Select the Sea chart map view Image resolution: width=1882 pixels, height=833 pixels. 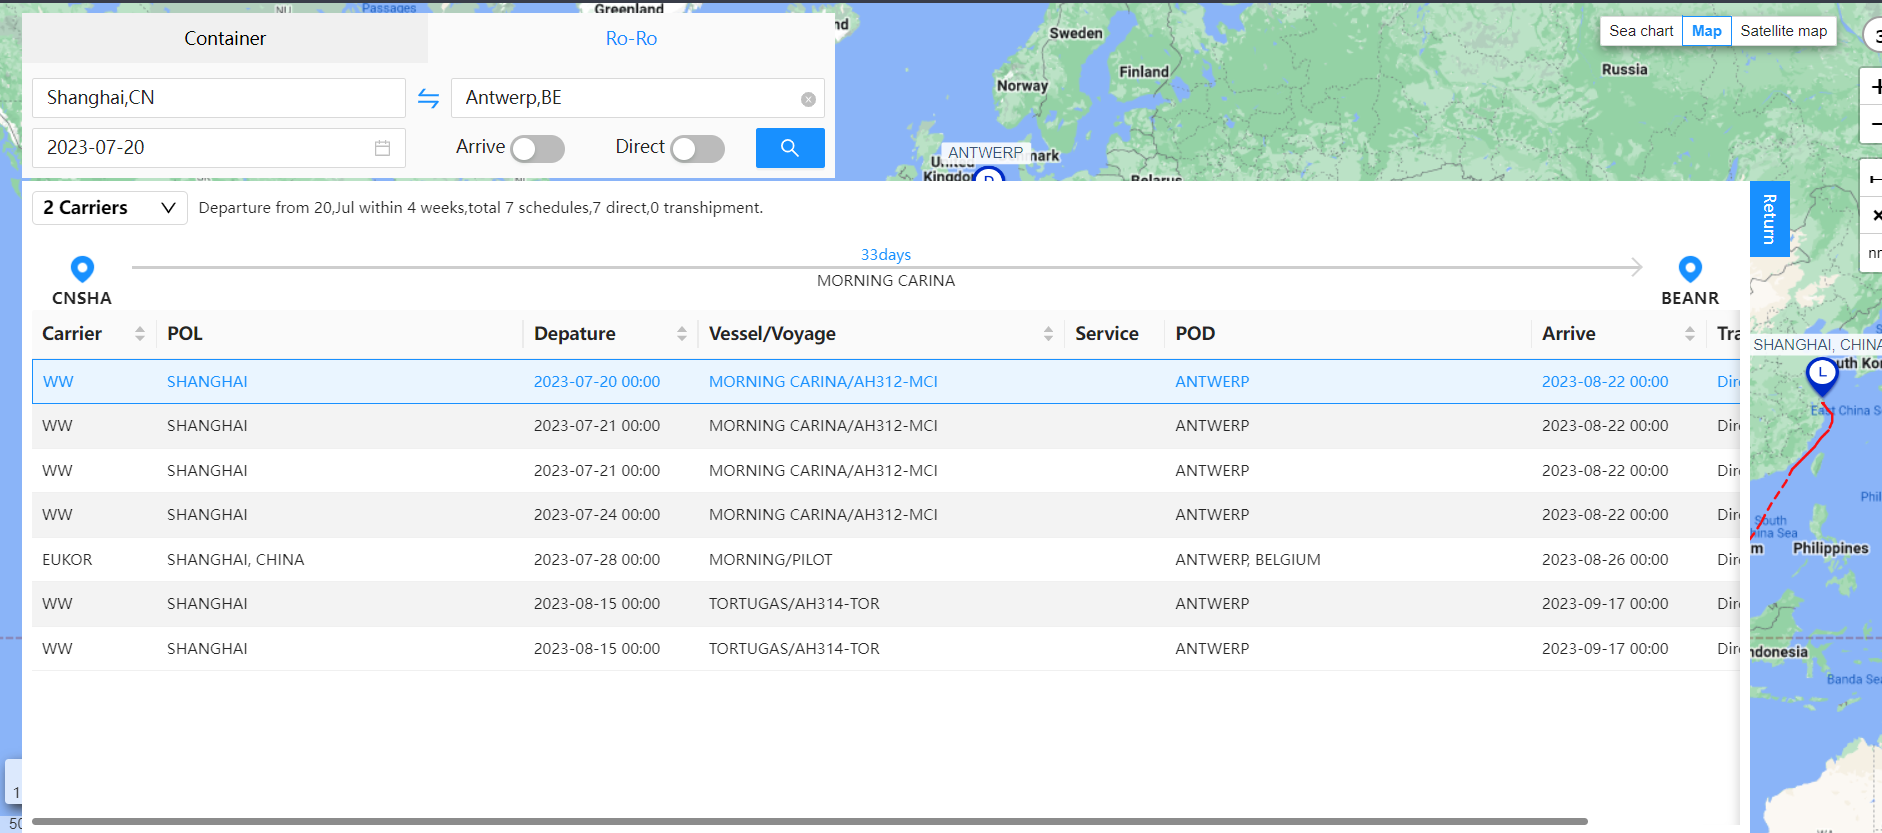[x=1641, y=31]
